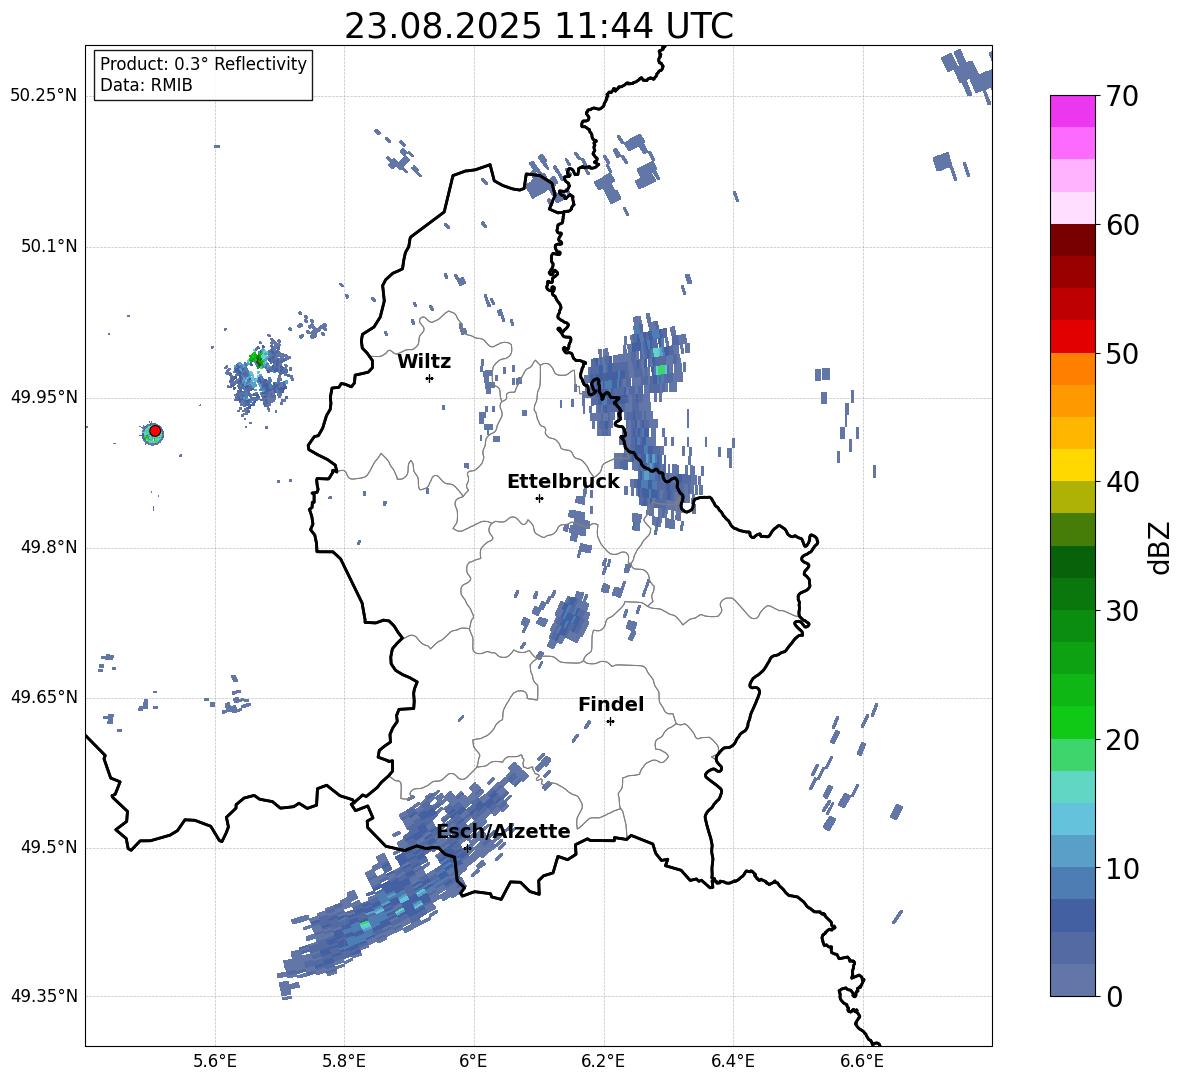This screenshot has width=1184, height=1081.
Task: Click the 5.6°E longitude label
Action: click(214, 1061)
